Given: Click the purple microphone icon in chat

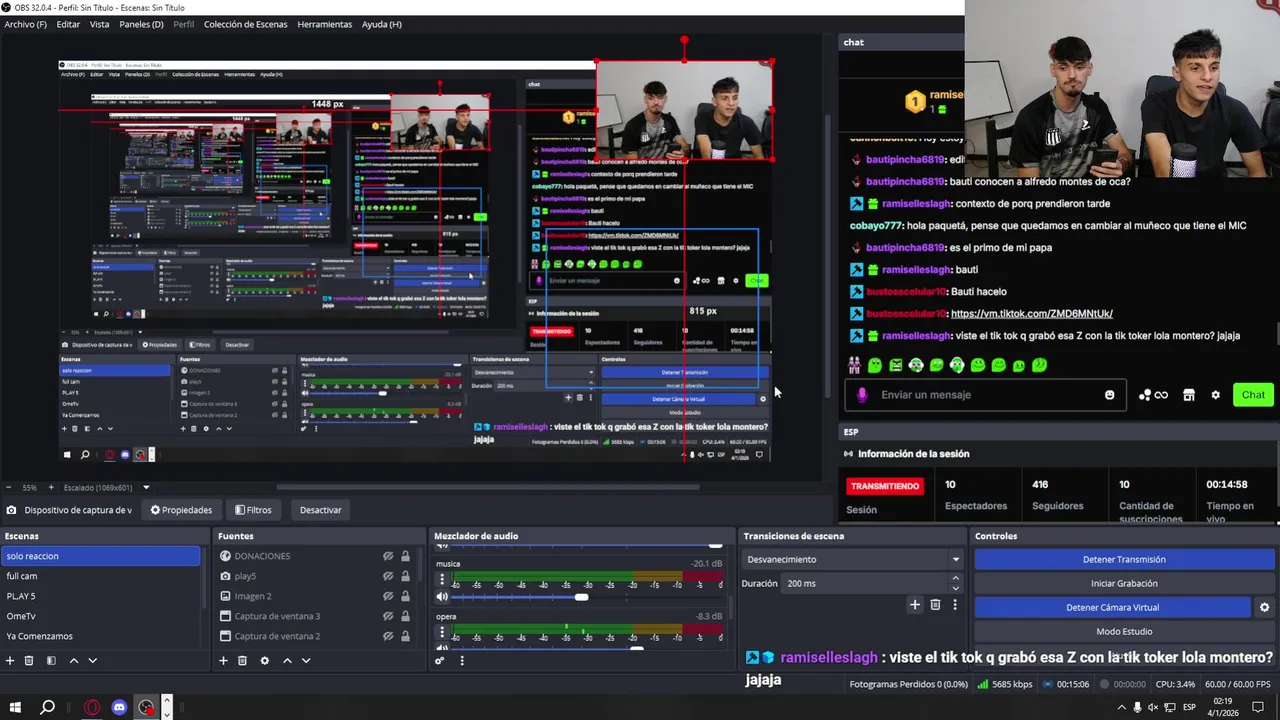Looking at the screenshot, I should [862, 394].
